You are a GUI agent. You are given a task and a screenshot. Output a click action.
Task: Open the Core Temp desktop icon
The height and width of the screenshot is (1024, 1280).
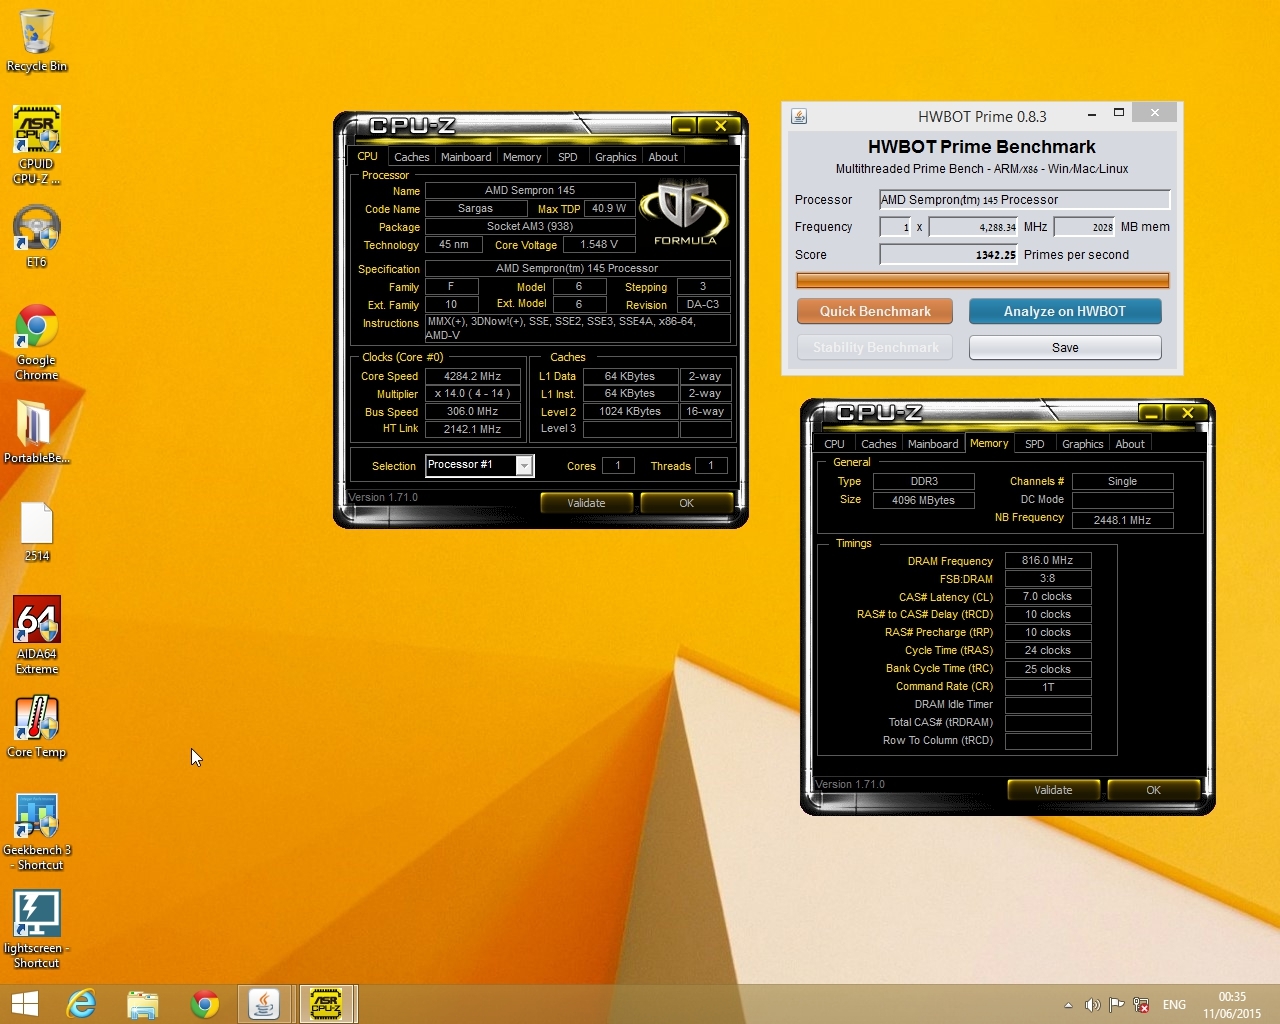coord(37,727)
